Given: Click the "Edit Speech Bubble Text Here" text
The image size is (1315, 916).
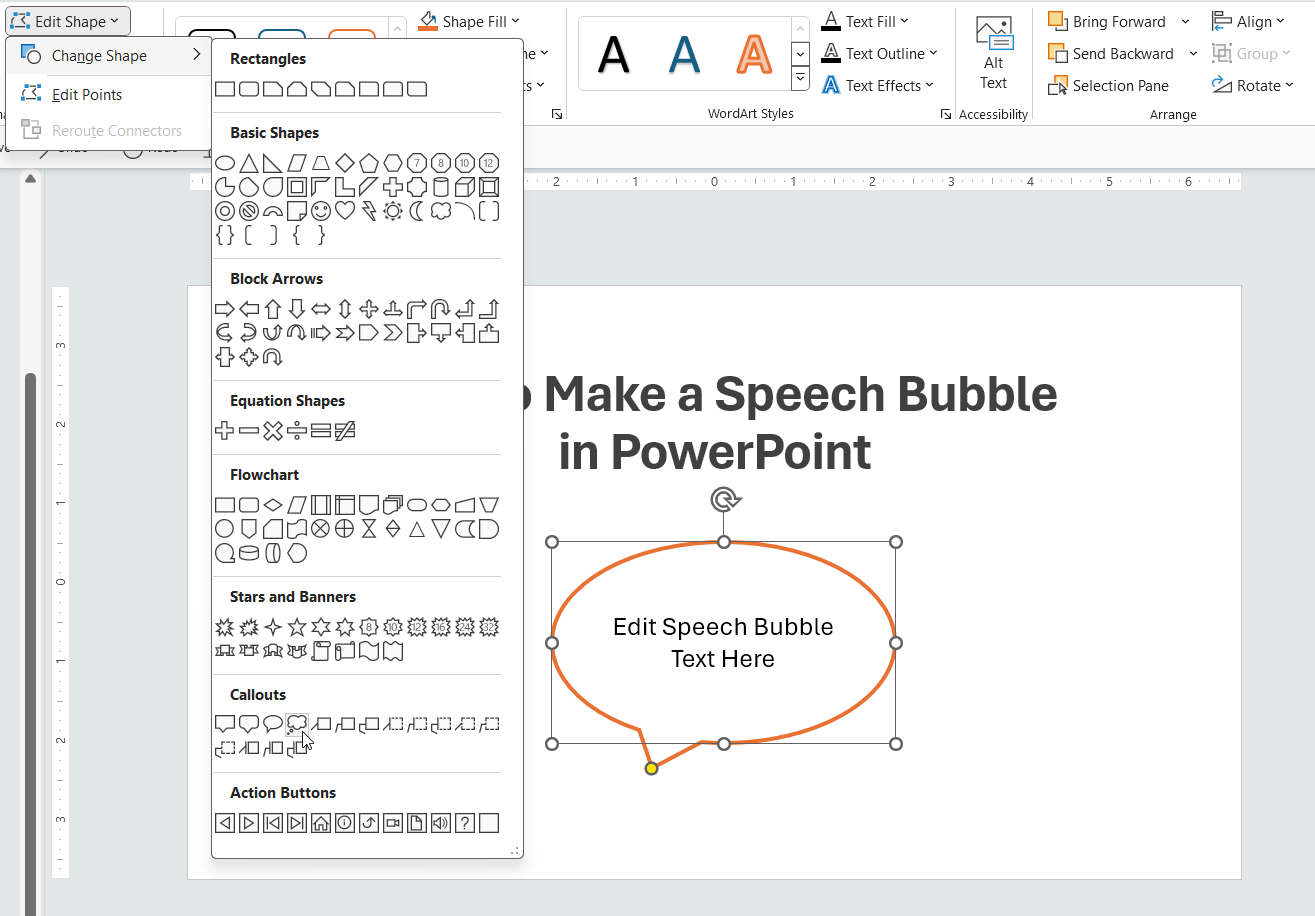Looking at the screenshot, I should 723,643.
